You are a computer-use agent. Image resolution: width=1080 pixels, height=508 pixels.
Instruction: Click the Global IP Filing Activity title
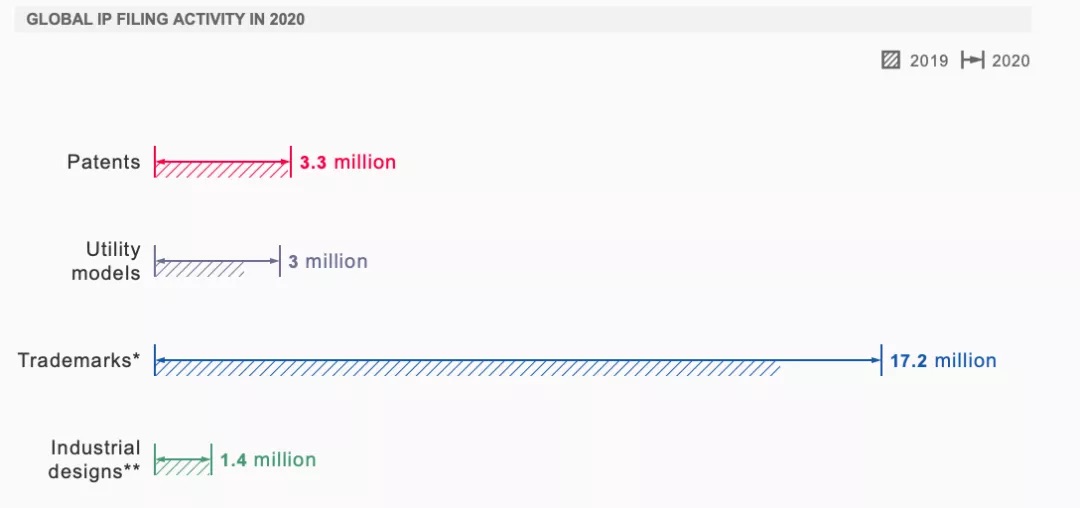(x=165, y=19)
